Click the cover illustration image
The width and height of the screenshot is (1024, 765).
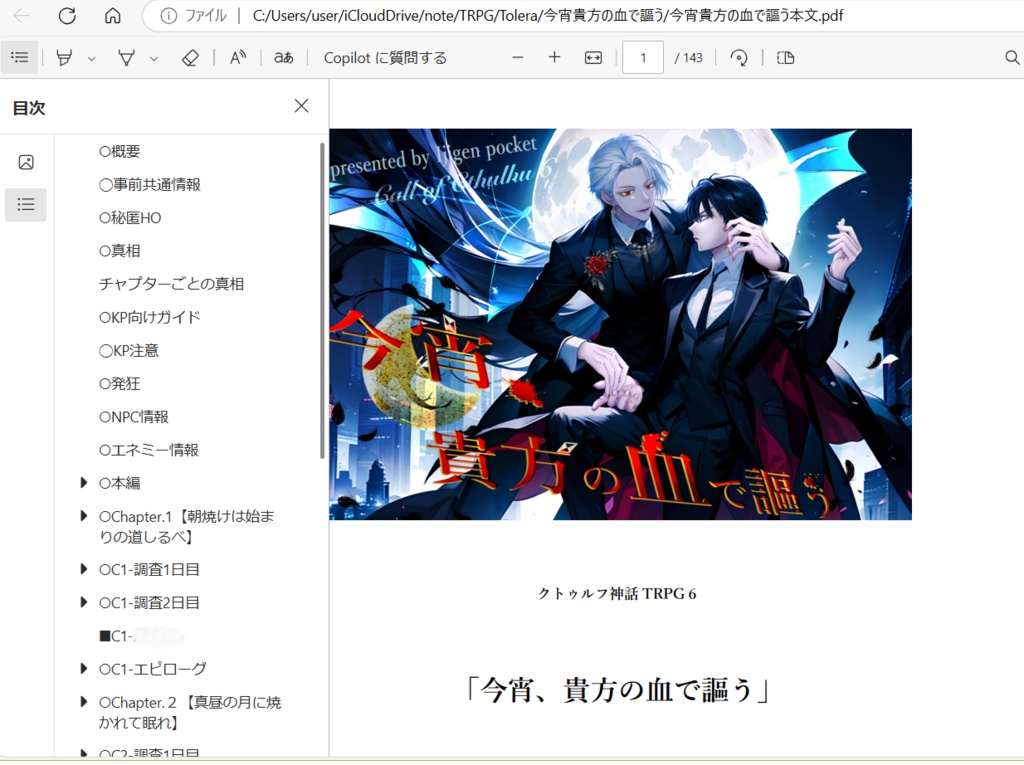620,324
